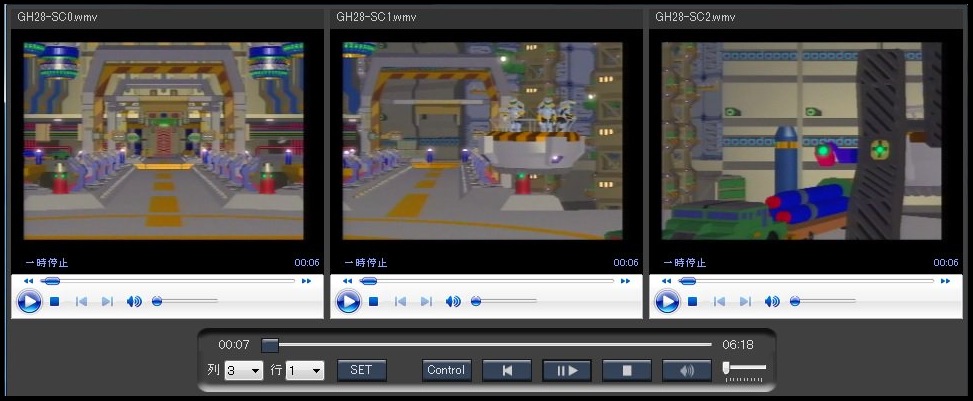Click the GH28-SC0.wmv title text
The image size is (973, 401).
tap(57, 17)
